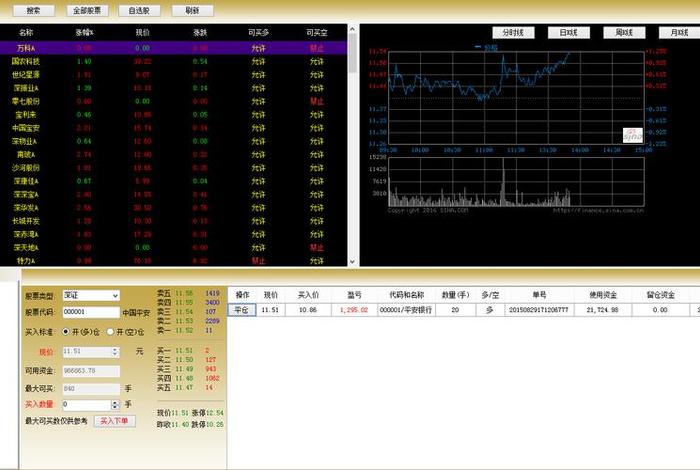Click the 搜索 search button
Image resolution: width=700 pixels, height=470 pixels.
(x=33, y=10)
